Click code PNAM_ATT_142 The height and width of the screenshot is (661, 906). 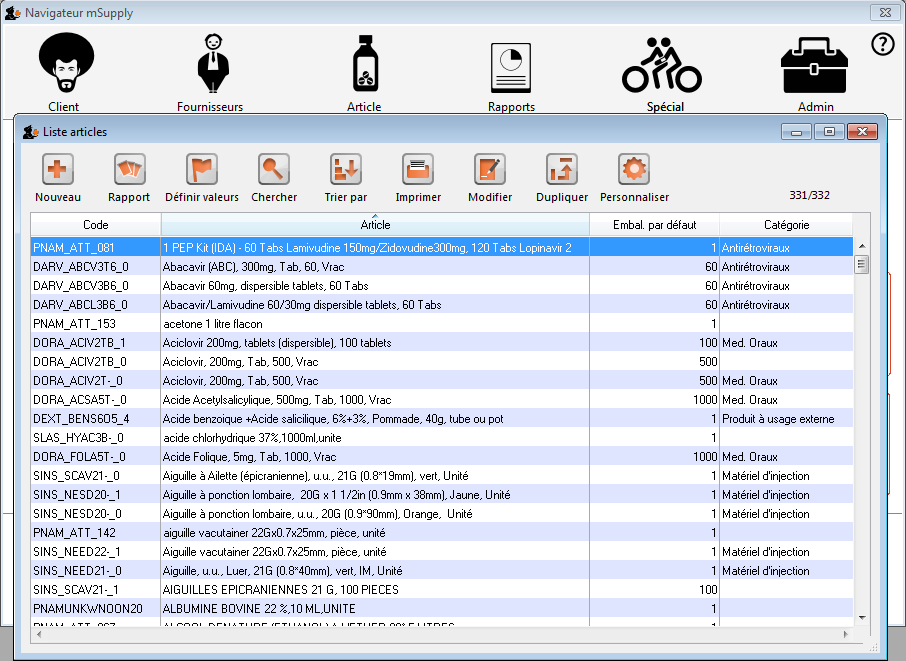[75, 533]
